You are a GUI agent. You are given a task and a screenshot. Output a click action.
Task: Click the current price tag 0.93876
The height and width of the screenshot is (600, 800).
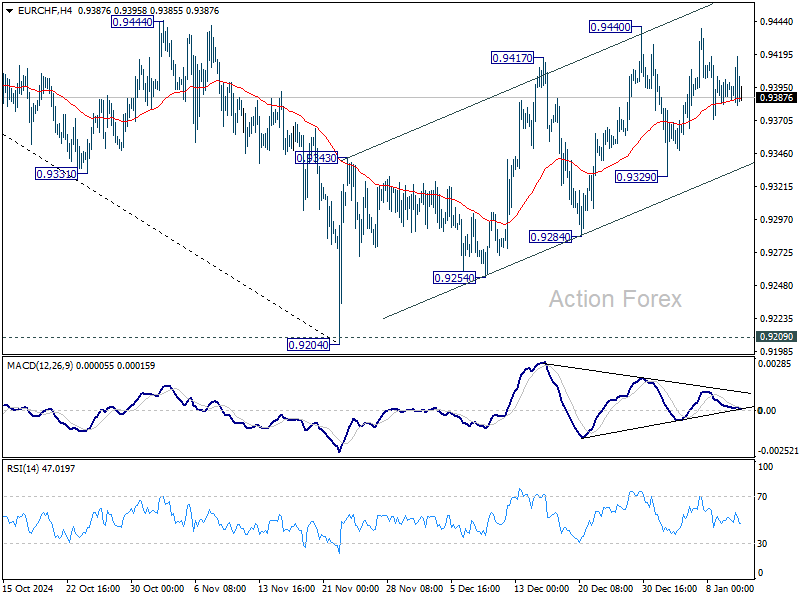pos(776,98)
